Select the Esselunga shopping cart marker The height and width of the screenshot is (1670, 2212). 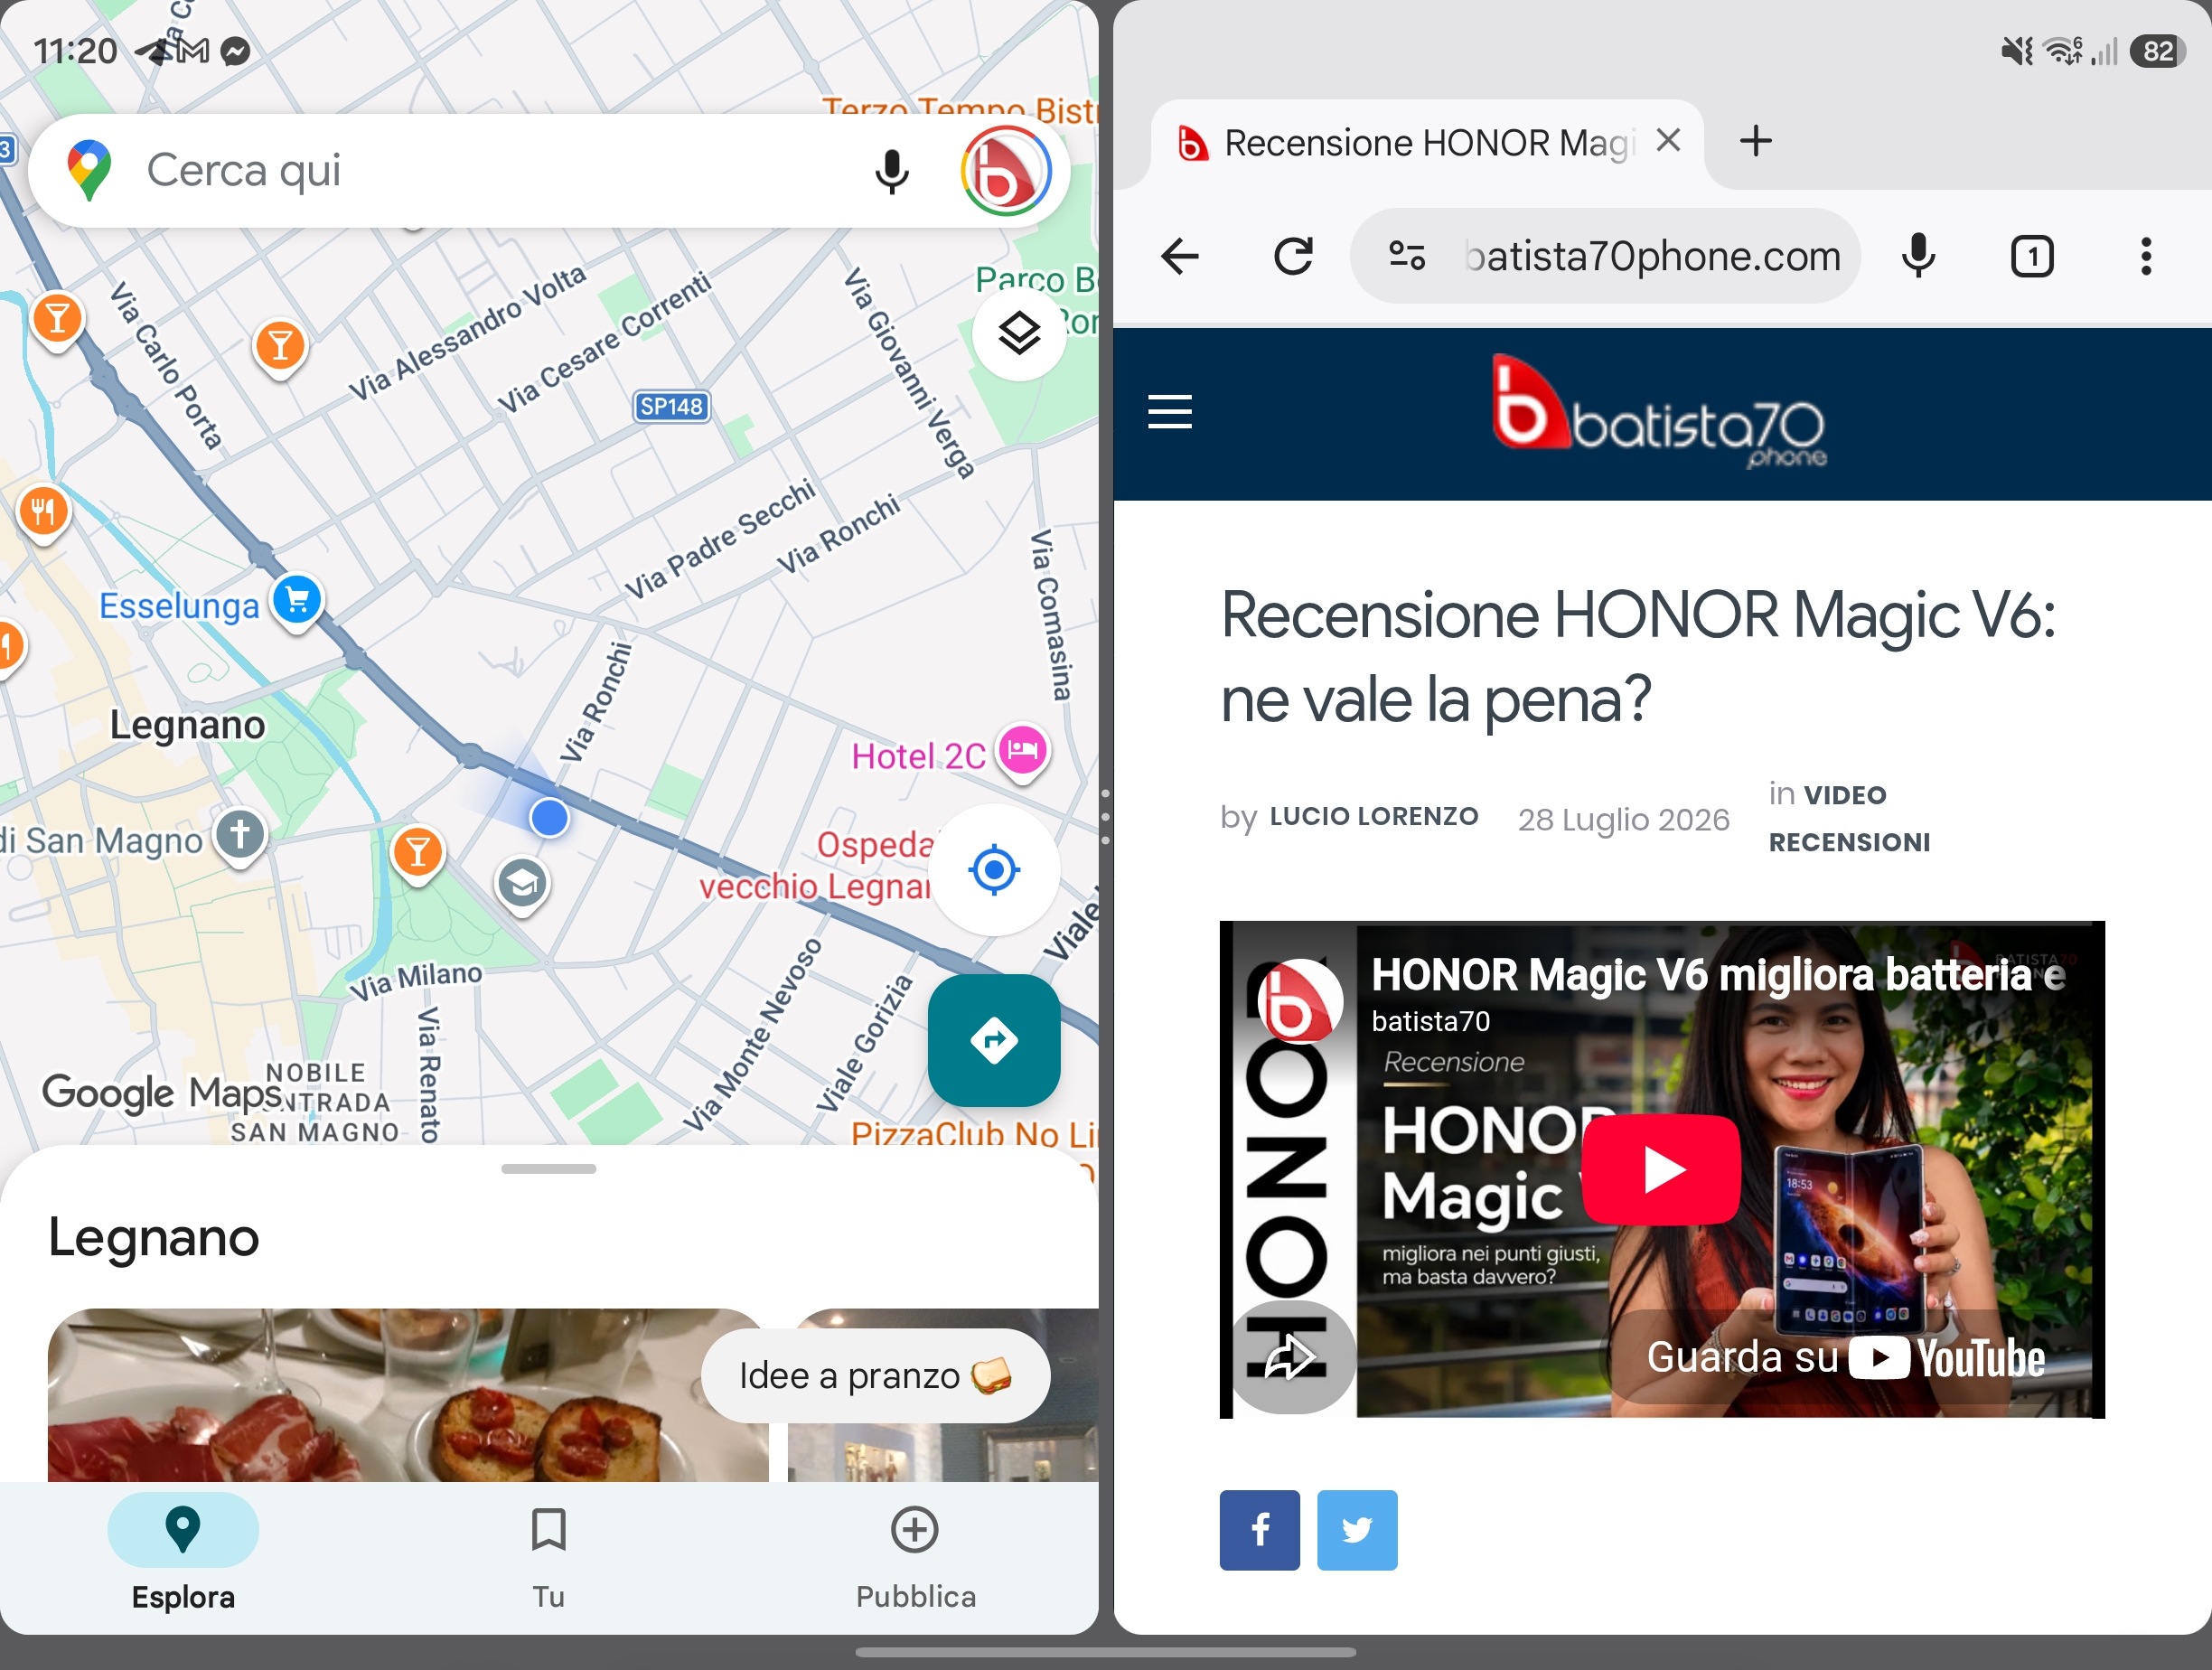click(x=297, y=601)
